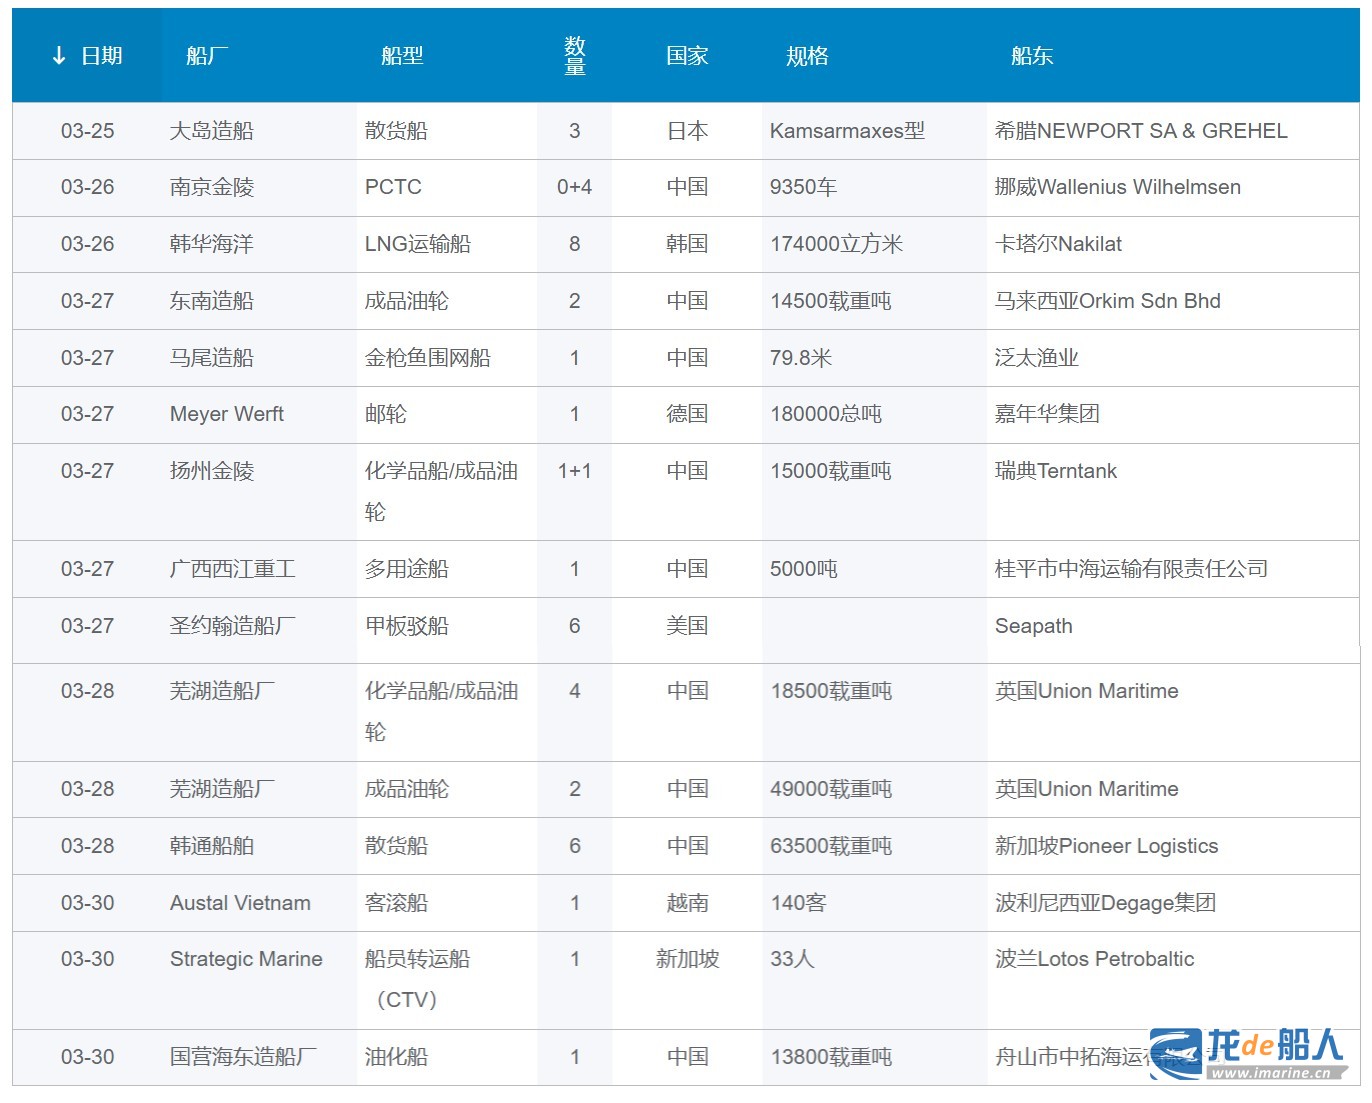Select the 大岛造船 shipyard cell
Viewport: 1372px width, 1103px height.
[x=212, y=131]
